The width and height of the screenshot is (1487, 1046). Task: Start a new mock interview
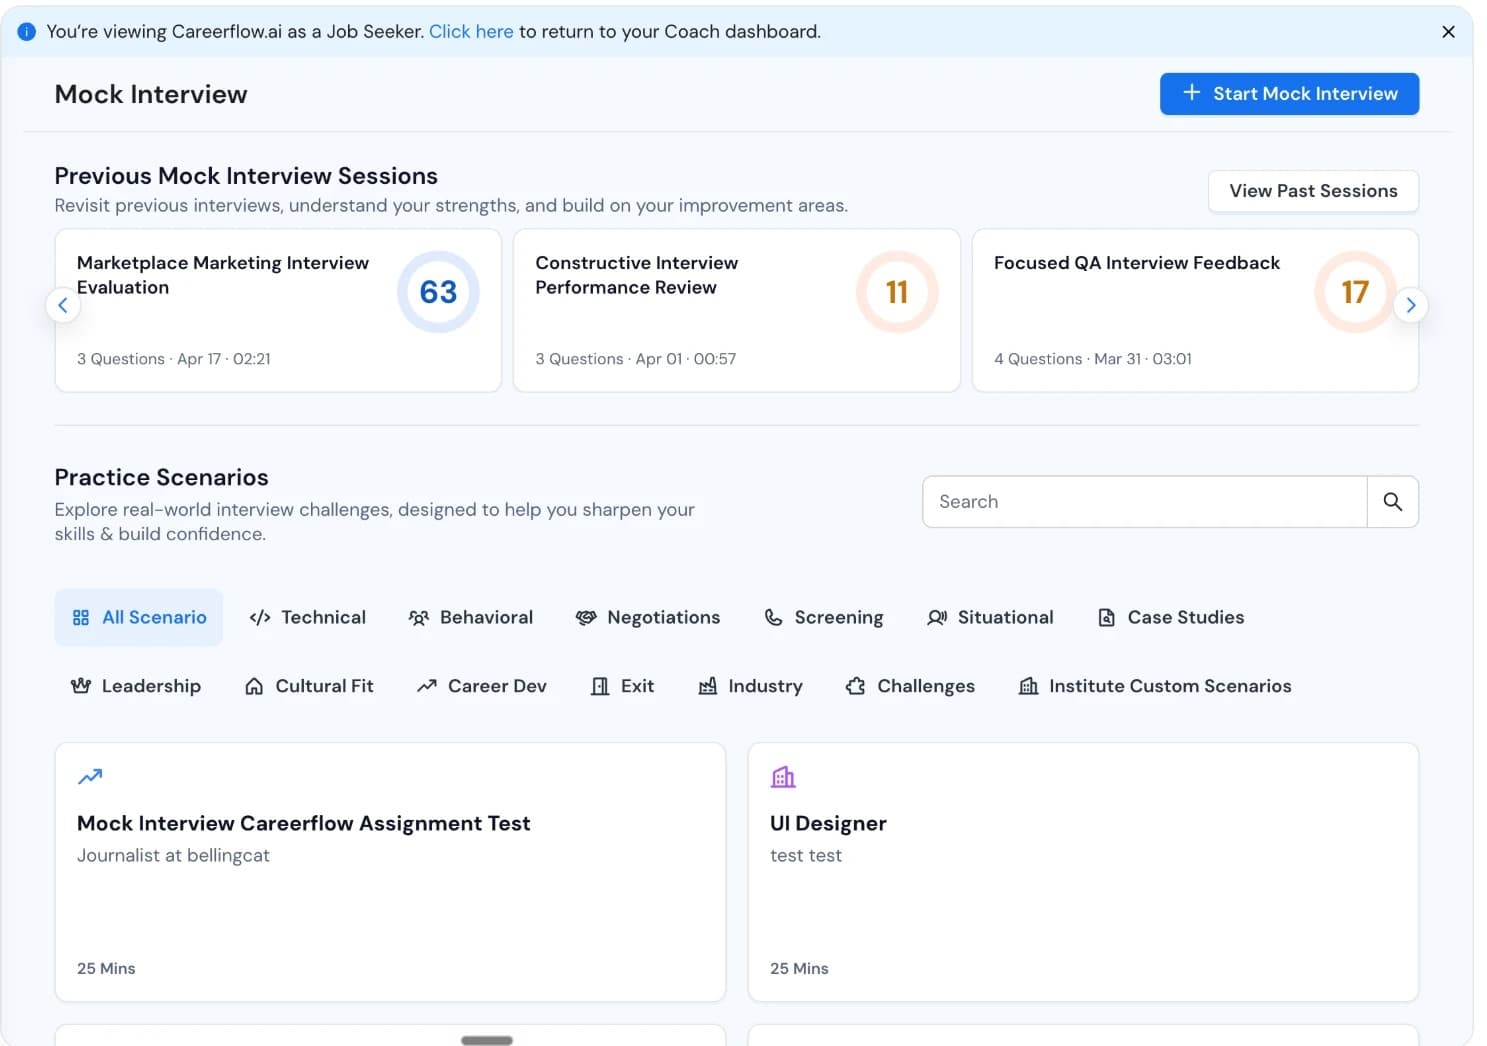point(1289,94)
